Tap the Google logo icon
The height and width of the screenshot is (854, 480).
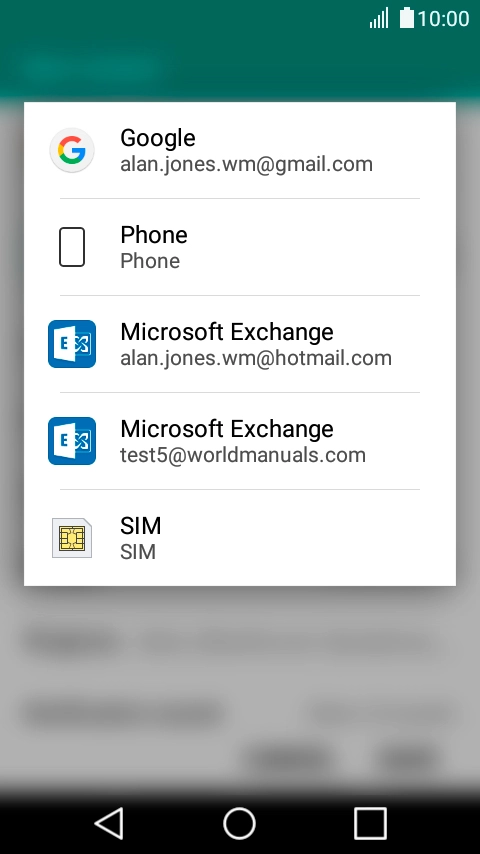point(72,150)
